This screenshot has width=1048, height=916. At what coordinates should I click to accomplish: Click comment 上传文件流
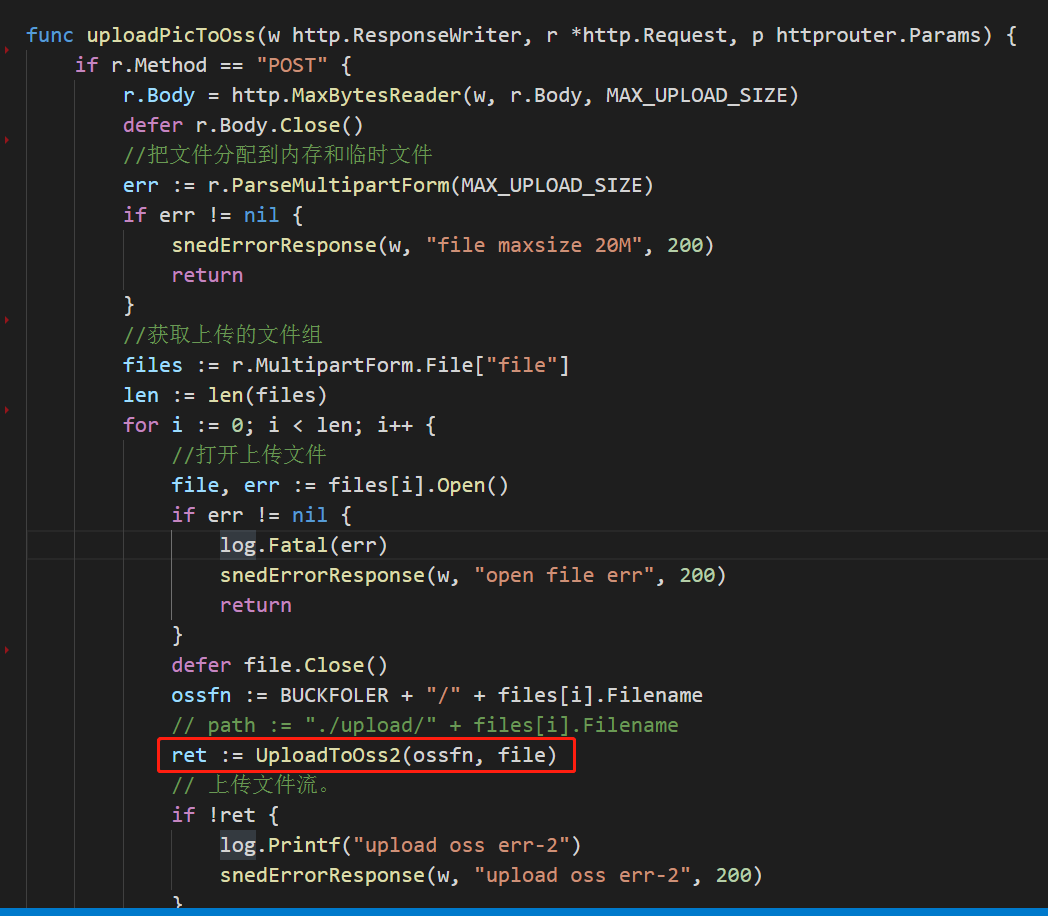(x=251, y=785)
